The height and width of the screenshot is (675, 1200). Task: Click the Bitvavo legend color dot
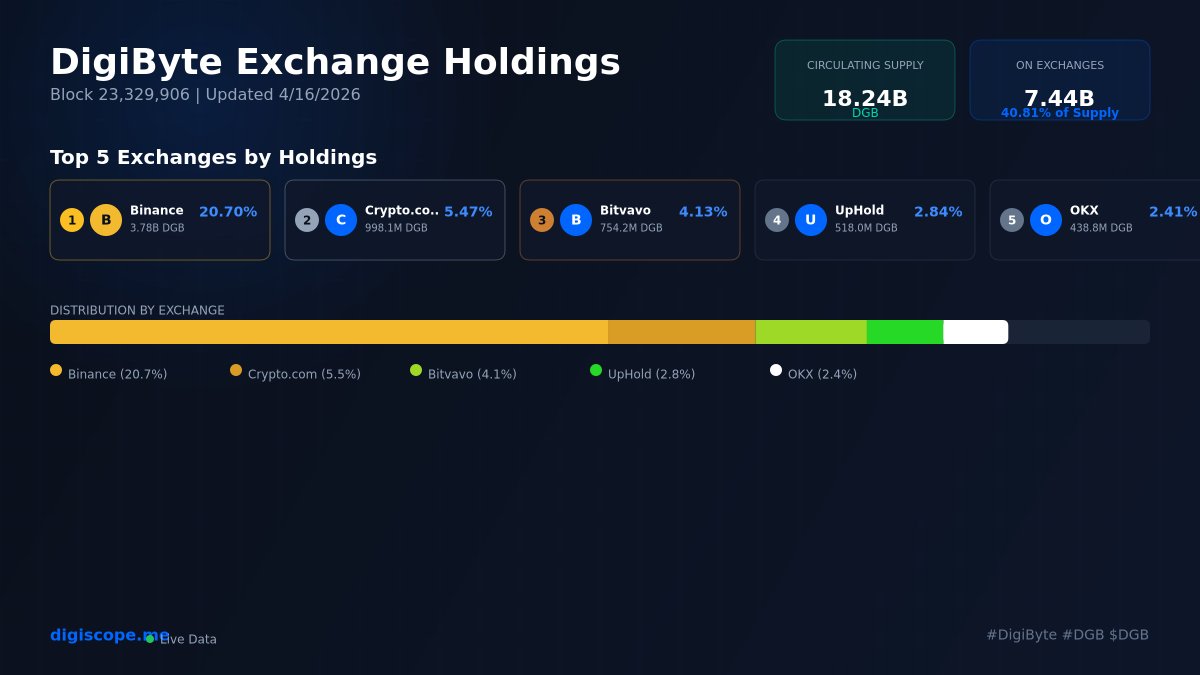point(416,370)
